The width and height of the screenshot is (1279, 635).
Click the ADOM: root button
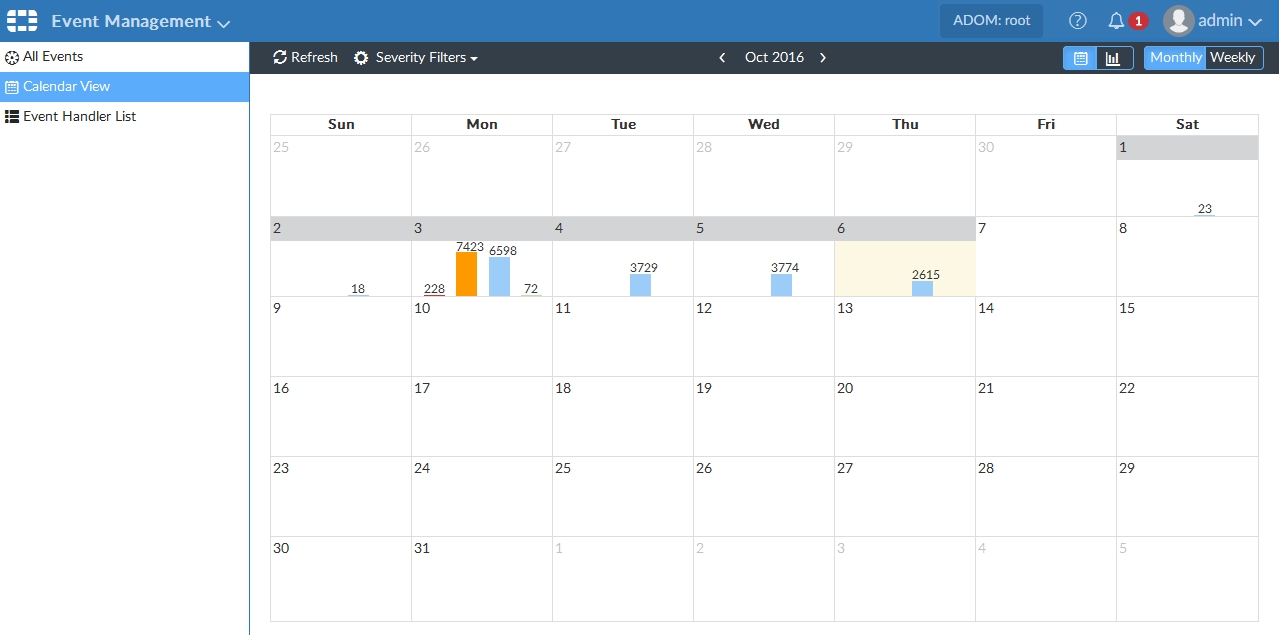[x=991, y=20]
